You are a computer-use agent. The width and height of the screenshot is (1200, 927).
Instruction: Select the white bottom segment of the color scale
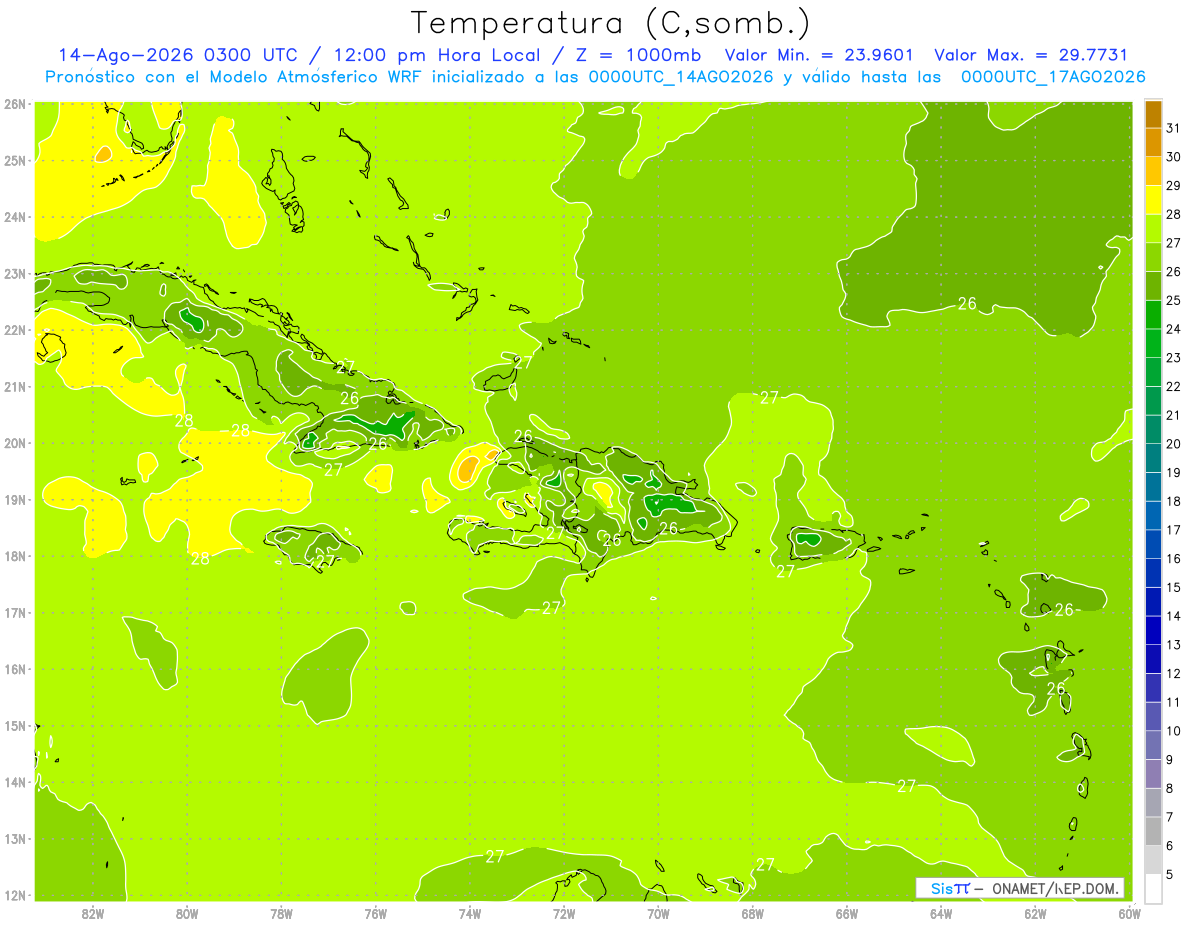(x=1153, y=887)
